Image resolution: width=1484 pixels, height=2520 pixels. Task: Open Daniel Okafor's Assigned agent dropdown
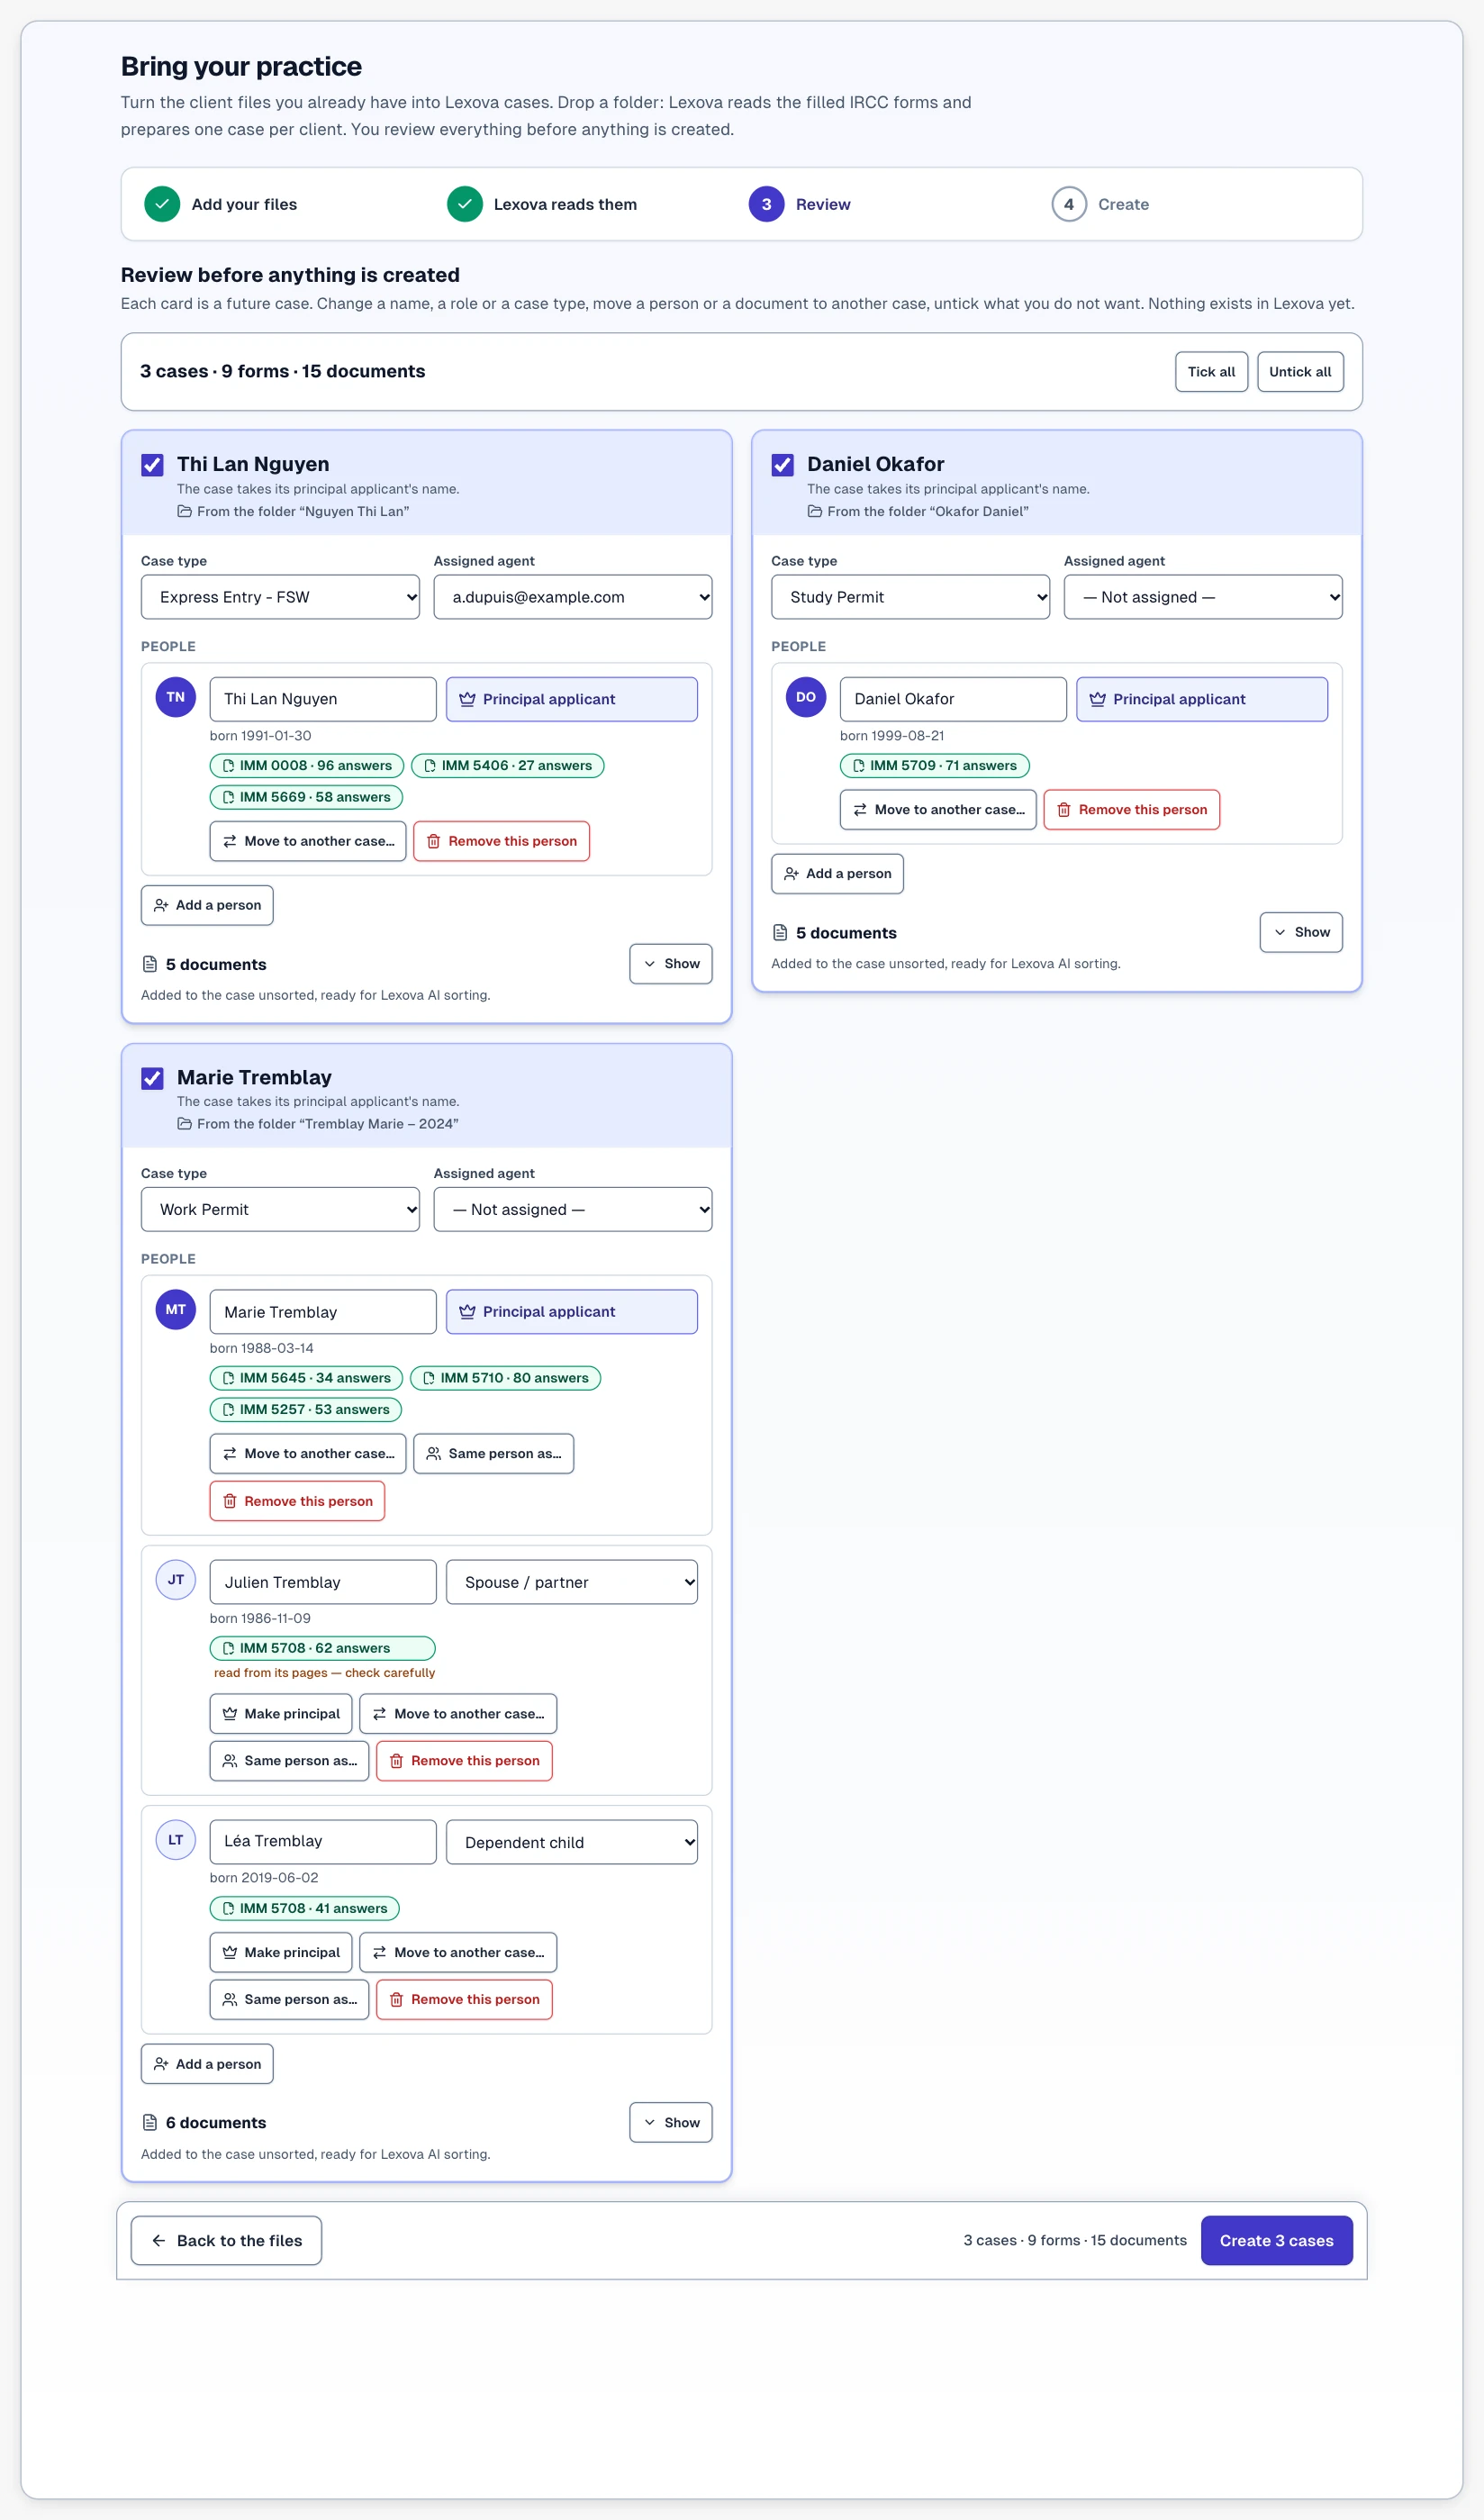(x=1202, y=597)
